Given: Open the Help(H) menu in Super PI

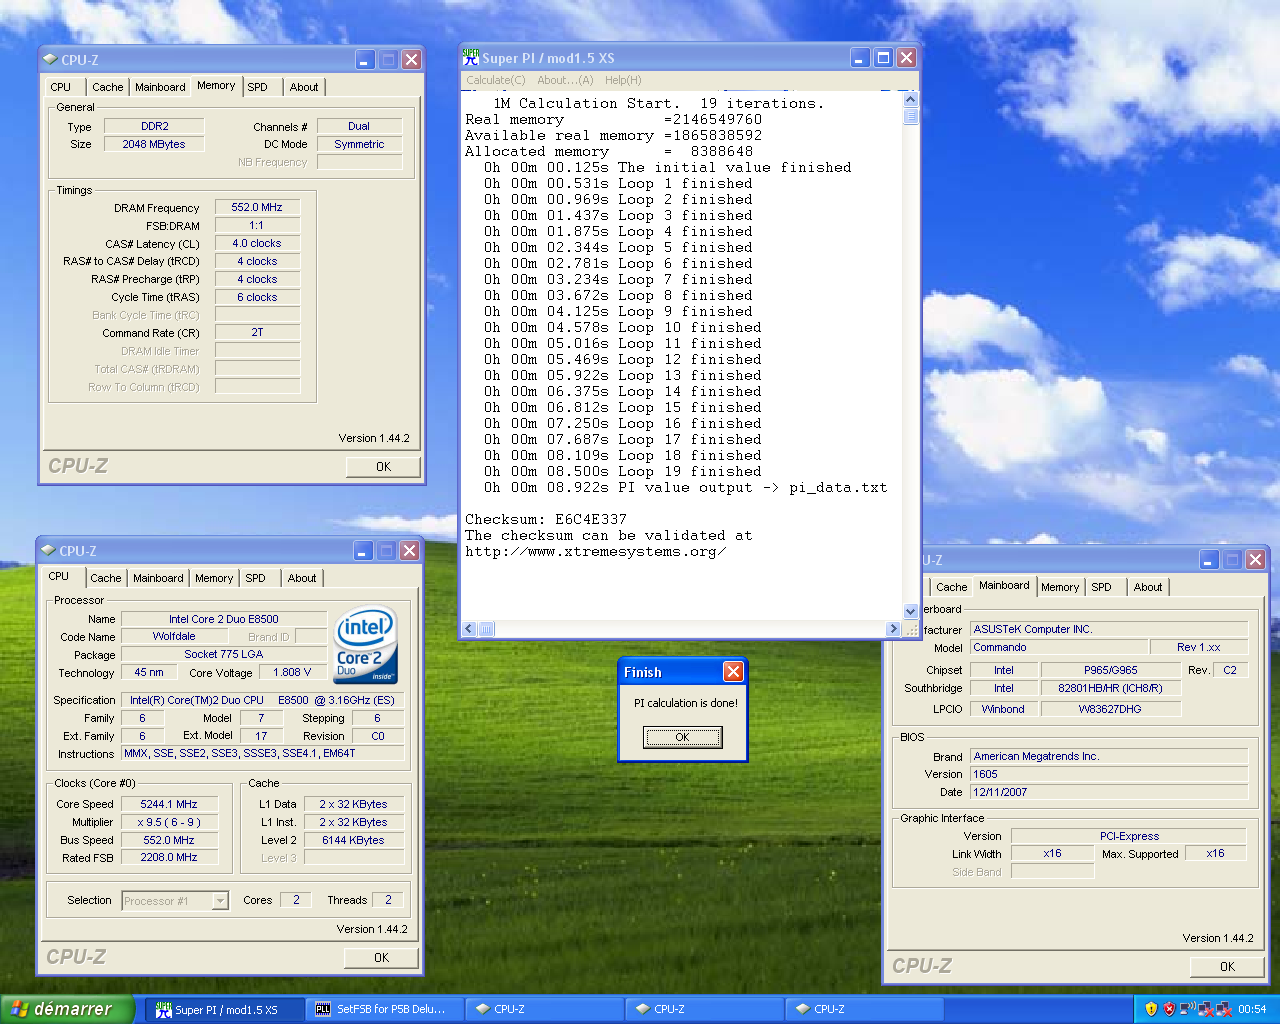Looking at the screenshot, I should [x=623, y=80].
